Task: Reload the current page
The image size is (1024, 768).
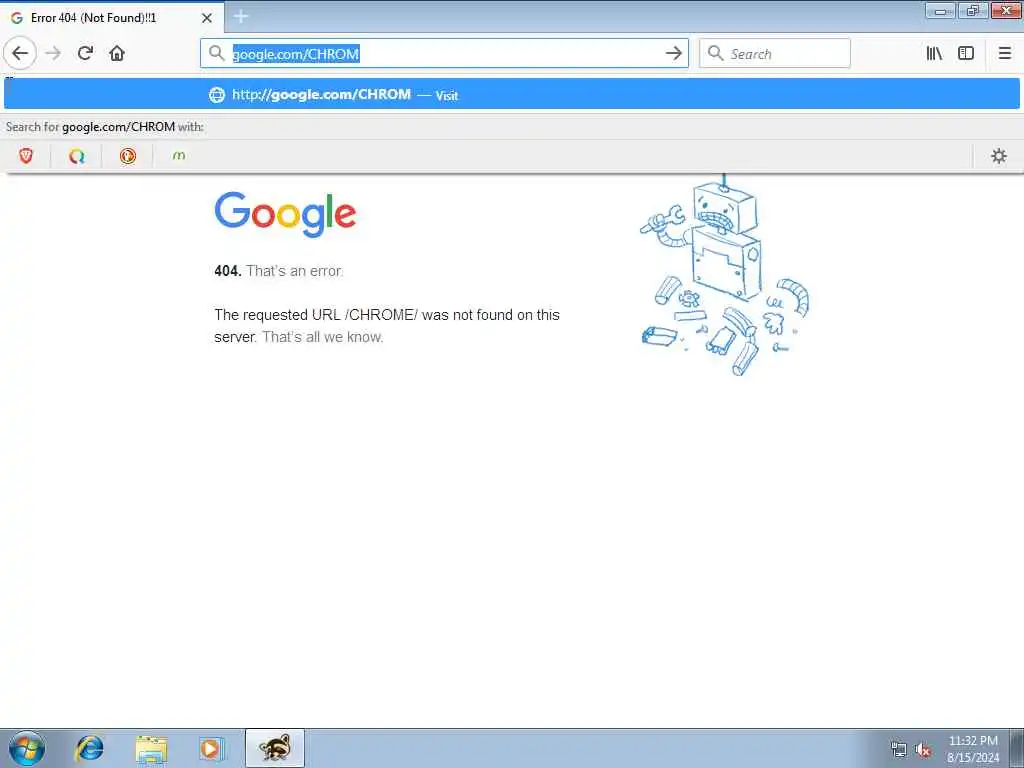Action: pyautogui.click(x=85, y=53)
